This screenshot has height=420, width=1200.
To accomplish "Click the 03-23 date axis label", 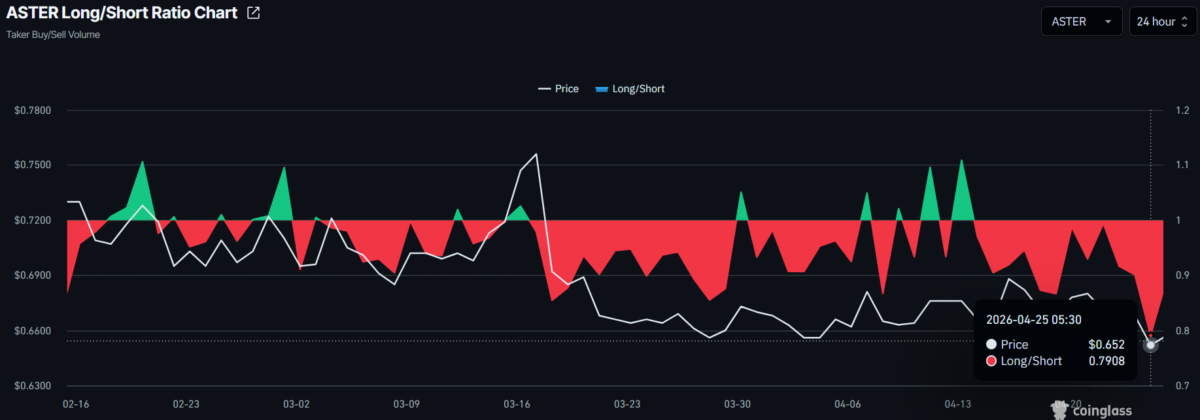I will coord(627,405).
